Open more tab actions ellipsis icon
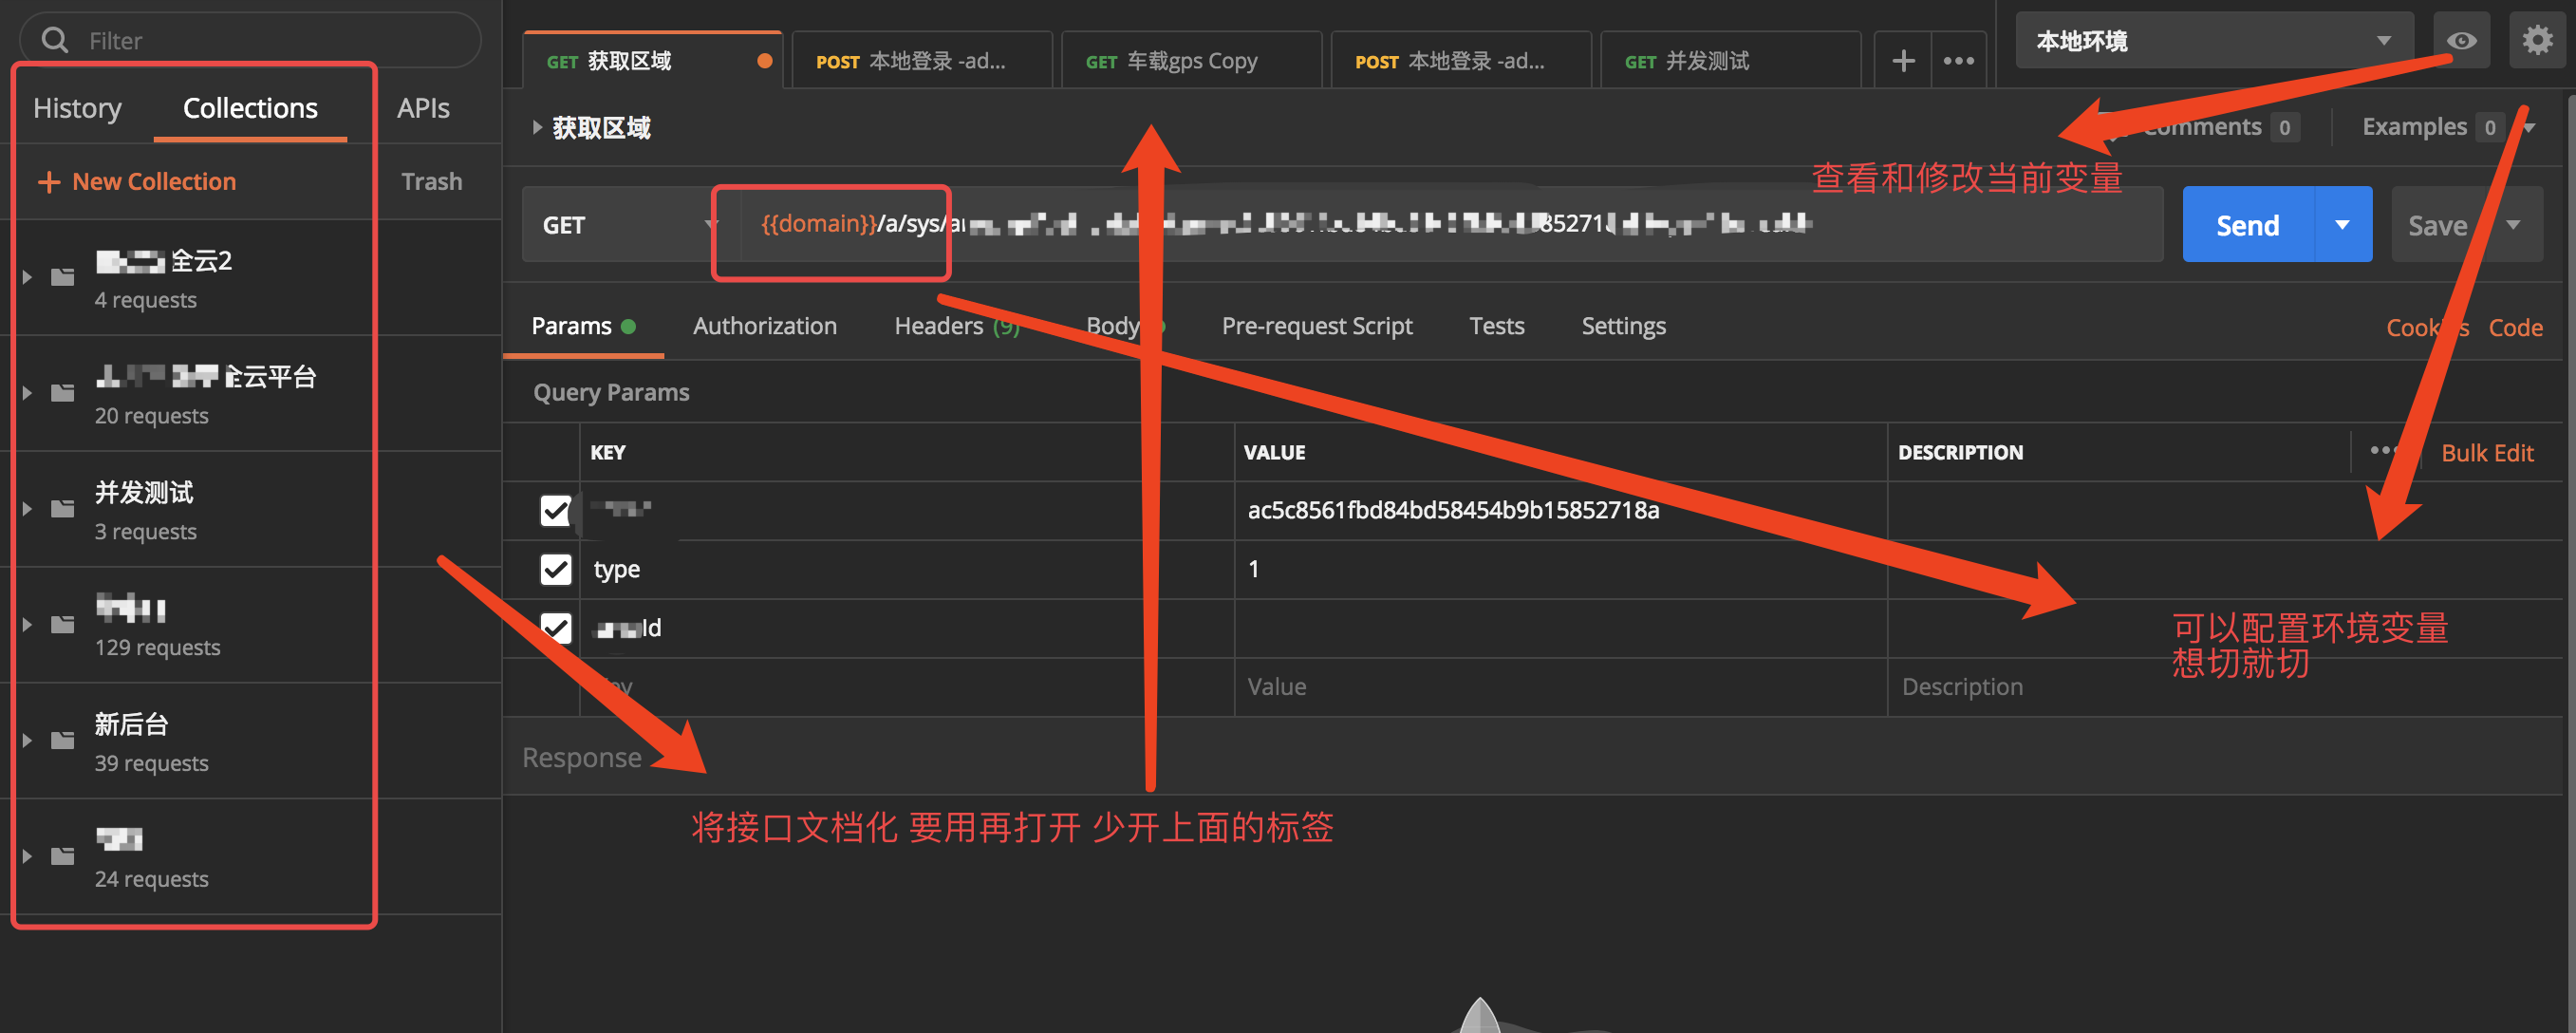Viewport: 2576px width, 1033px height. (1958, 59)
